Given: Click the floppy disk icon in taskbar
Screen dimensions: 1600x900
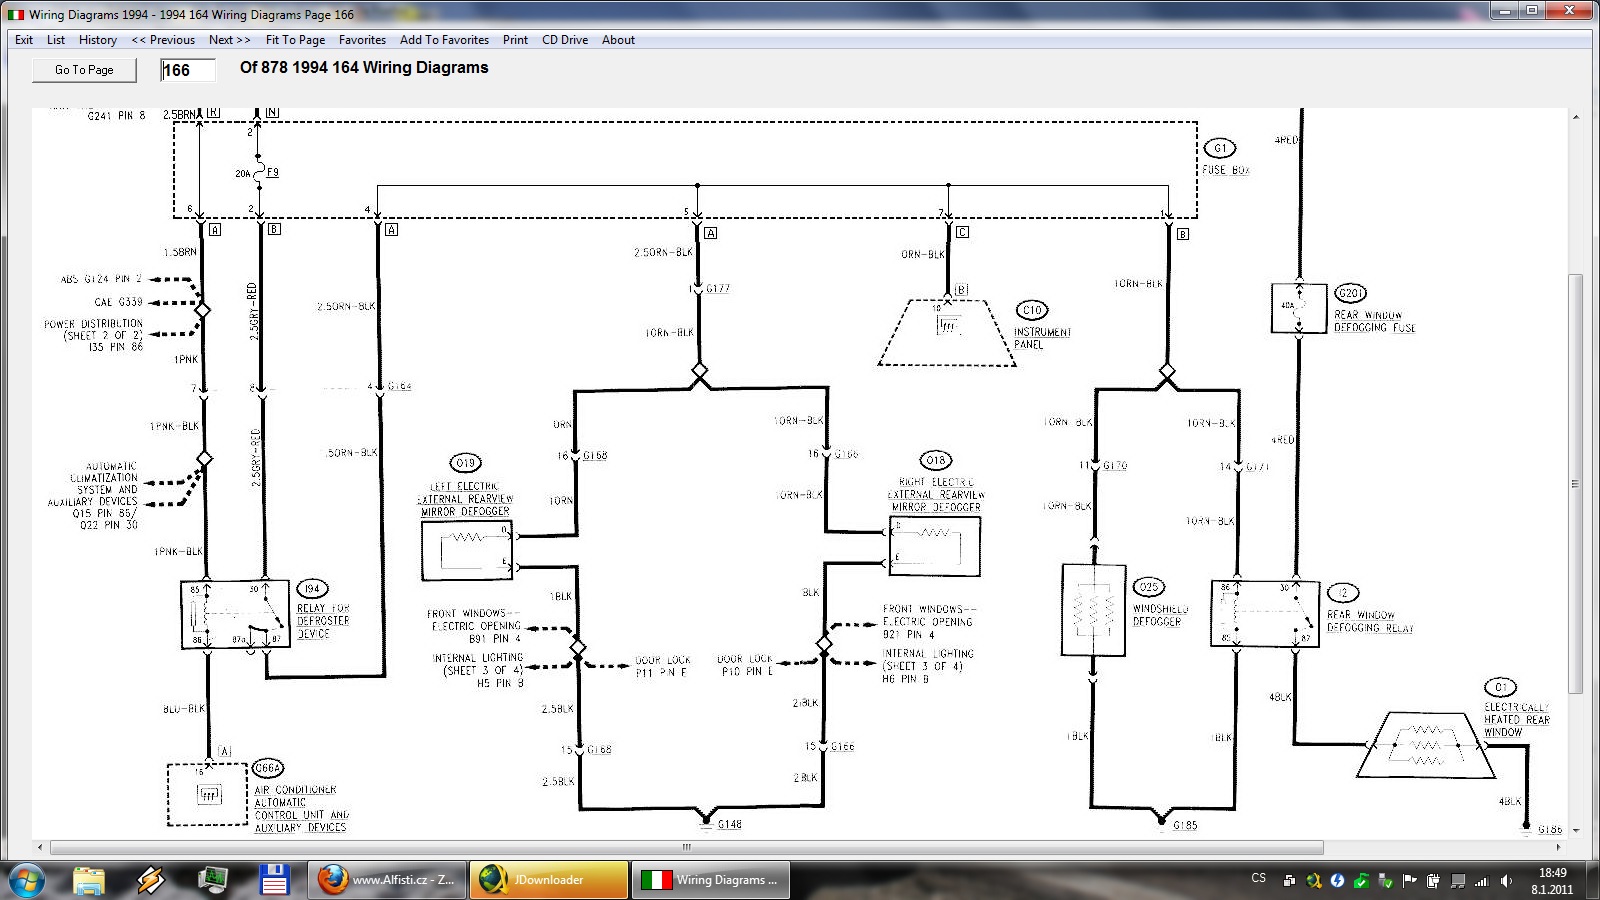Looking at the screenshot, I should [x=273, y=880].
